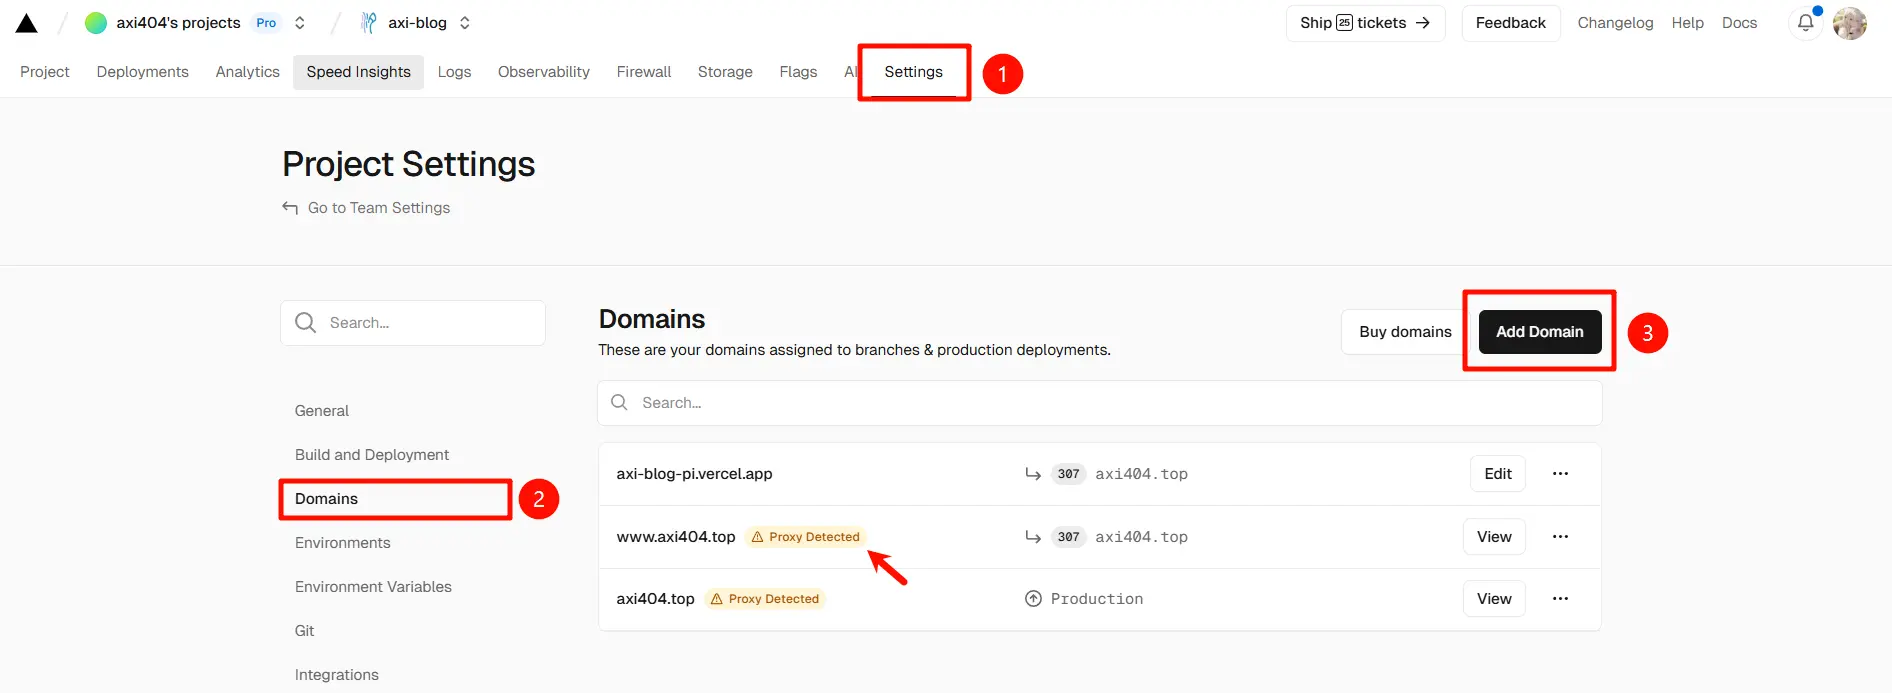Click Proxy Detected warning on axi404.top

[765, 599]
